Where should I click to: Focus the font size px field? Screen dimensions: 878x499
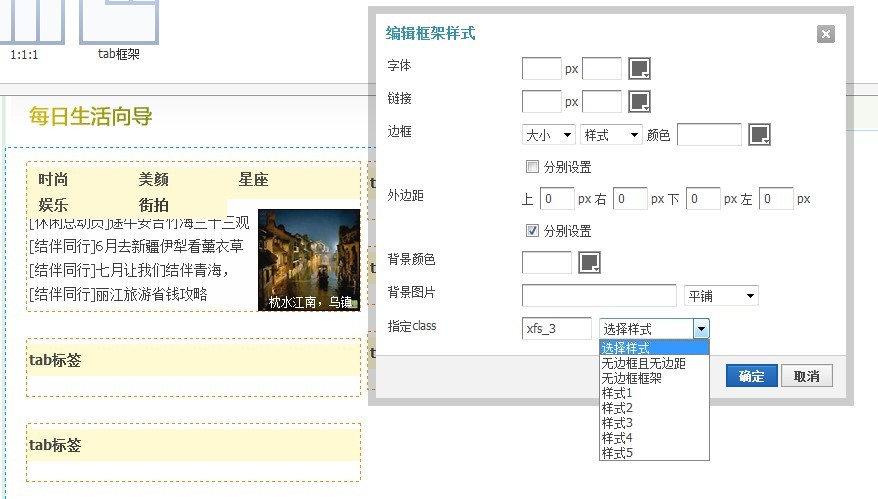541,68
